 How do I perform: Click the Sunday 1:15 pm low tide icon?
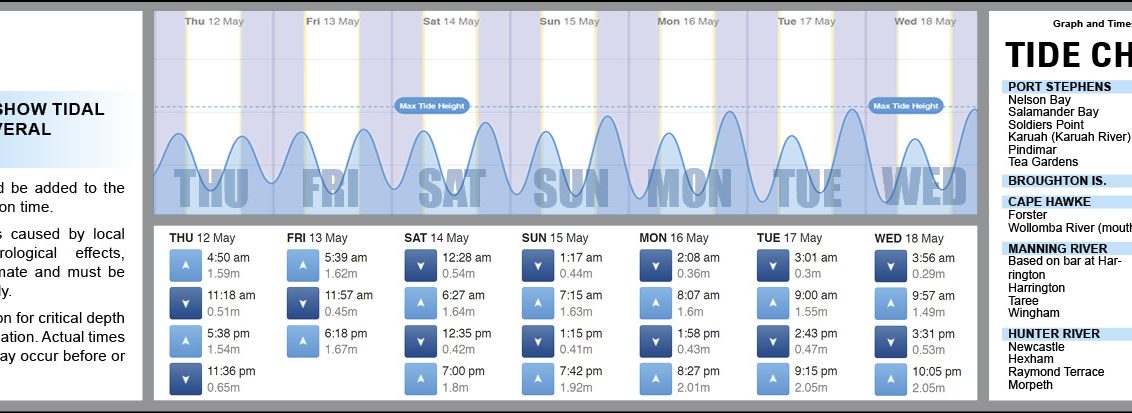tap(536, 341)
